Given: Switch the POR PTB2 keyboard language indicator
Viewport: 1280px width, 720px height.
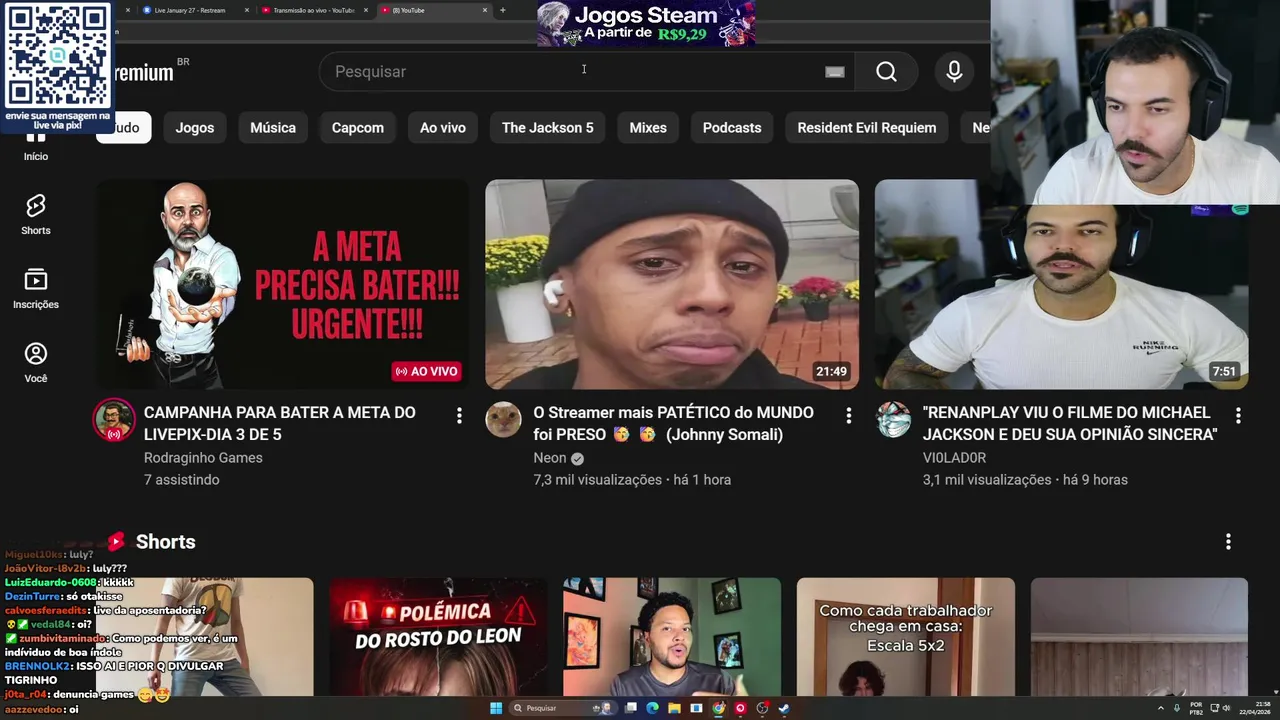Looking at the screenshot, I should [1196, 708].
